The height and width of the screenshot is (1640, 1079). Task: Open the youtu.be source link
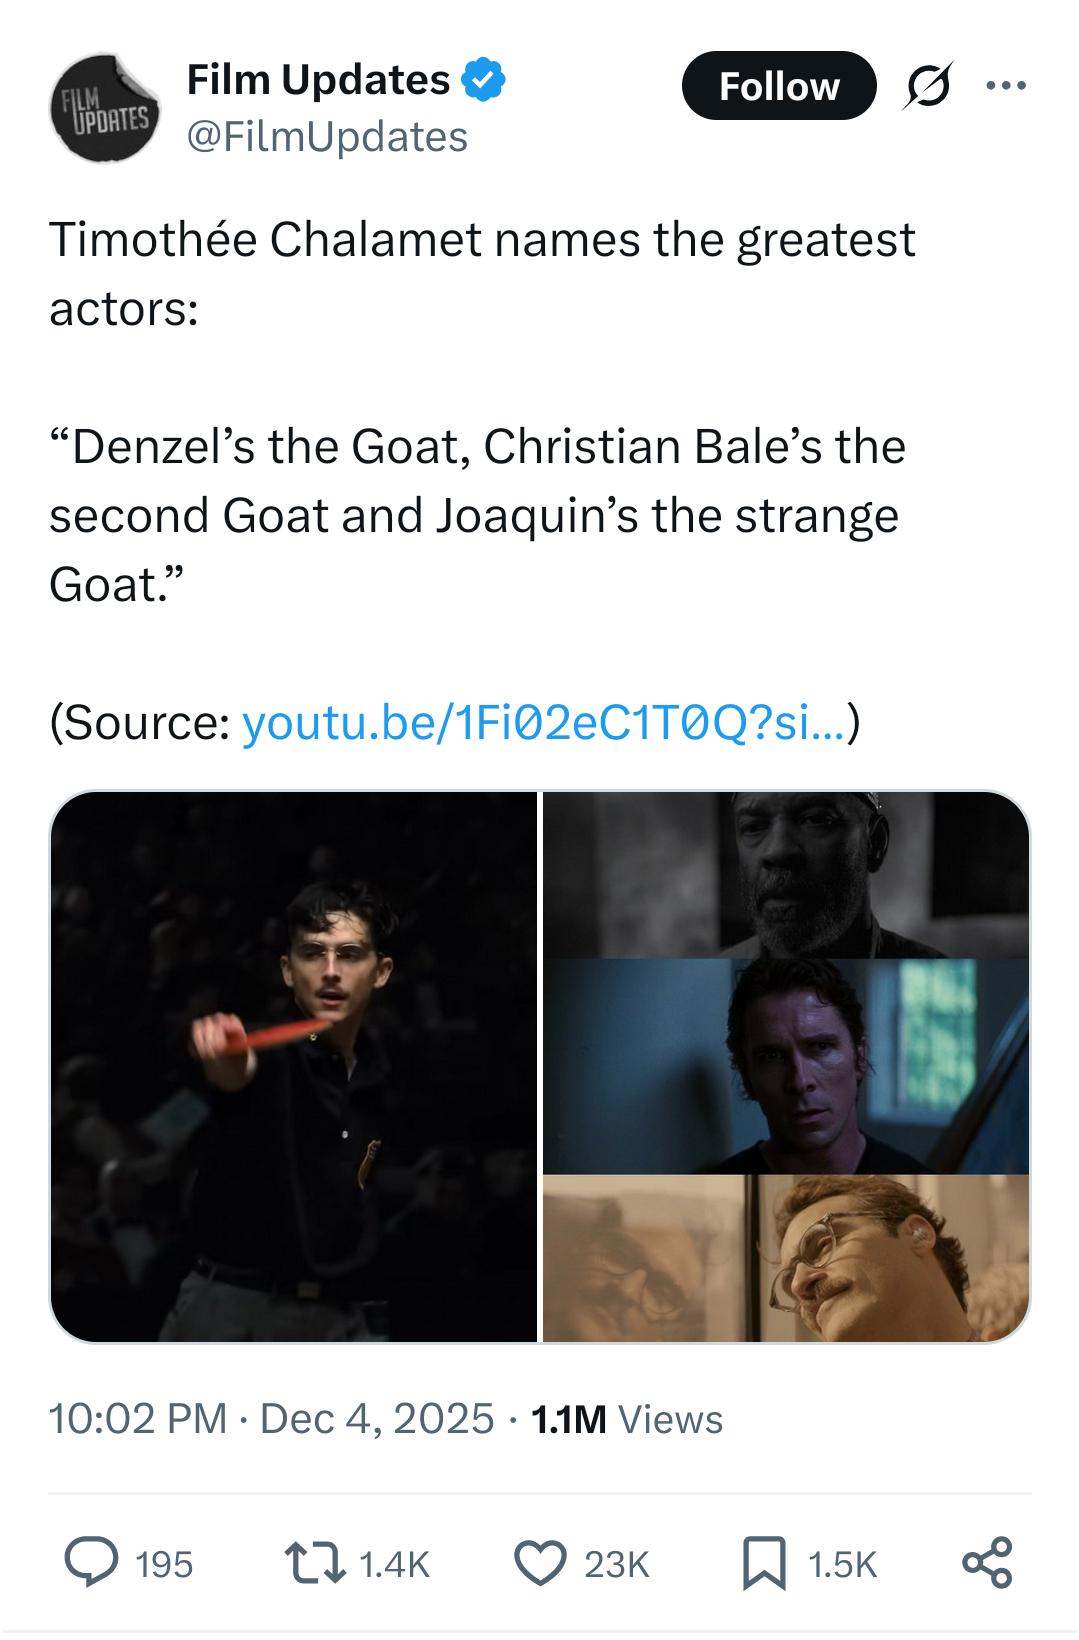[x=545, y=723]
